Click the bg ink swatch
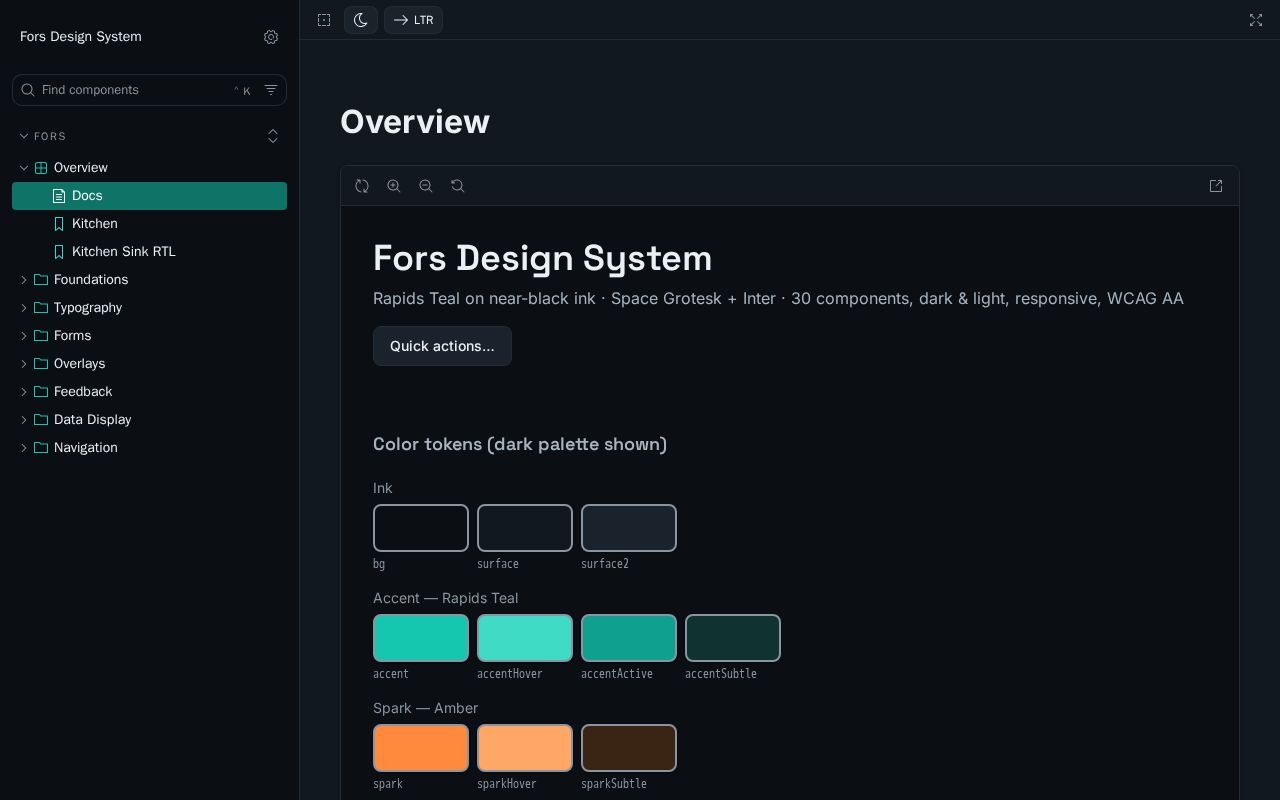1280x800 pixels. pos(421,528)
